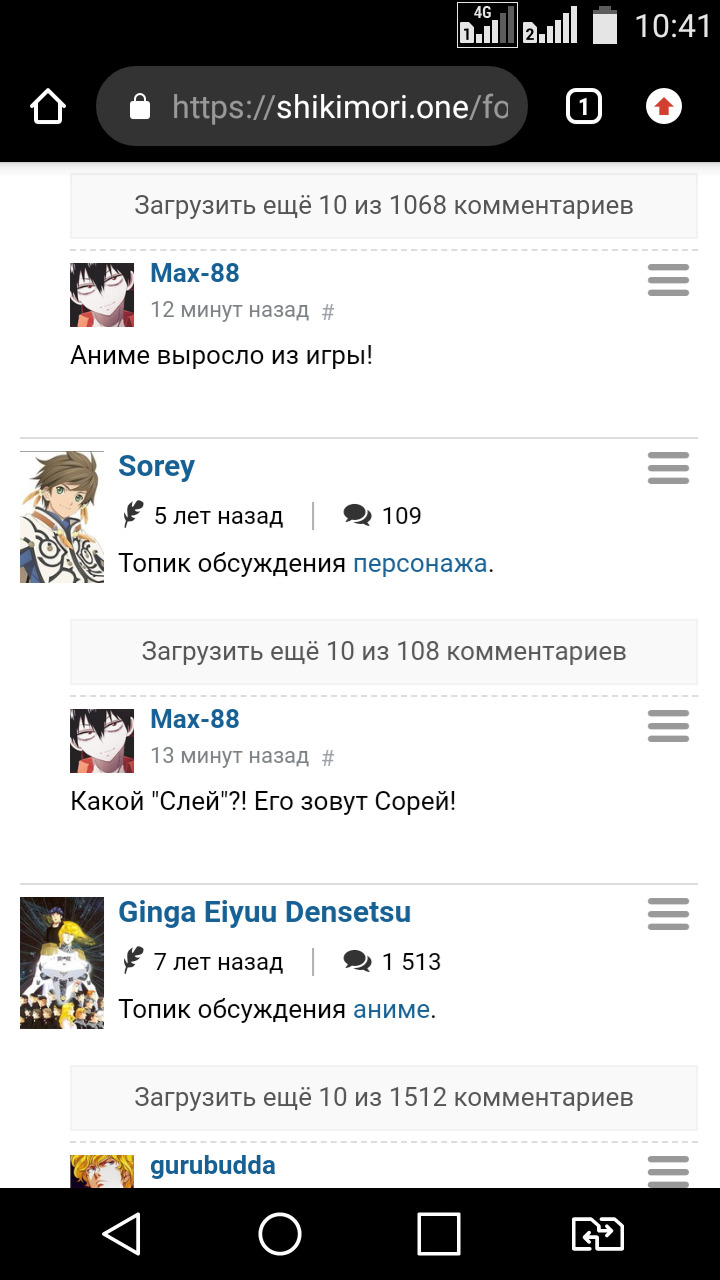The height and width of the screenshot is (1280, 720).
Task: Tap the red upload arrow browser icon
Action: tap(664, 106)
